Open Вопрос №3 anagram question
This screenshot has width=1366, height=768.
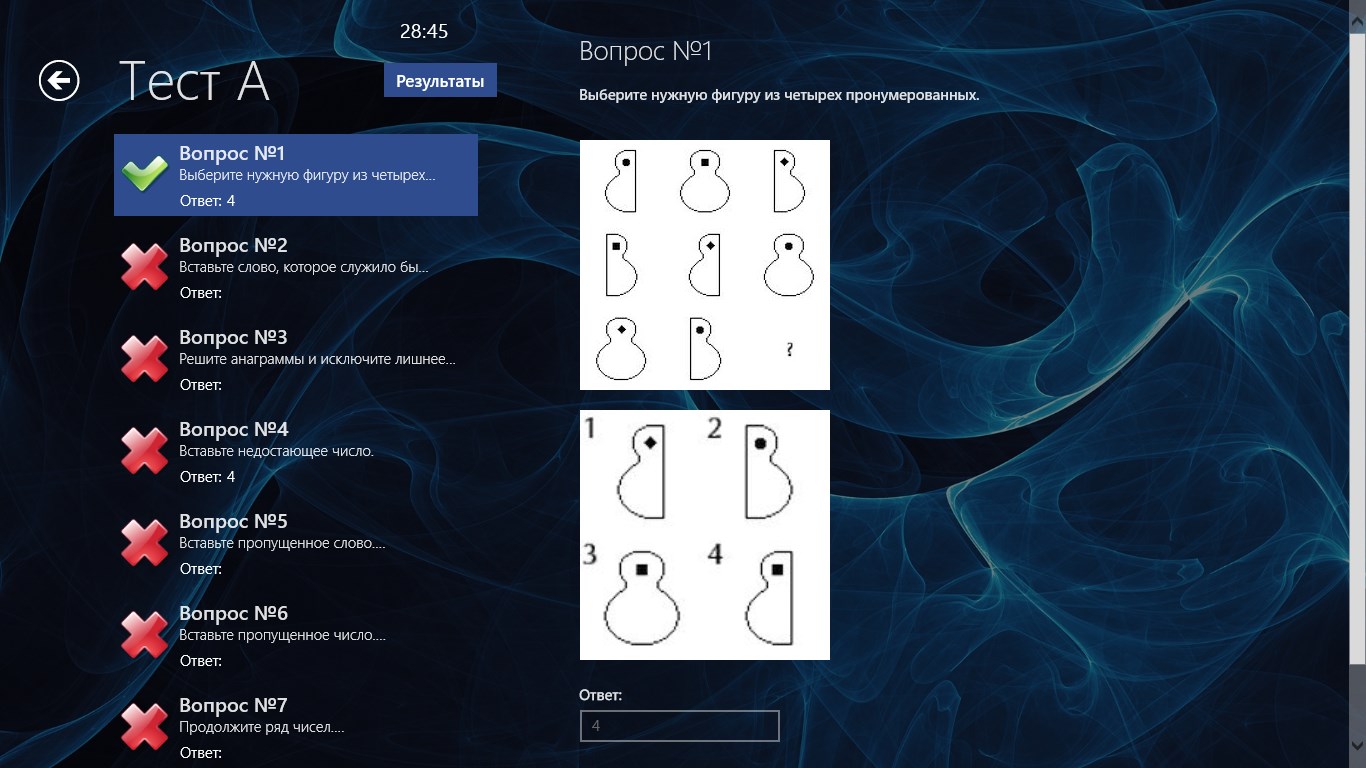click(296, 359)
